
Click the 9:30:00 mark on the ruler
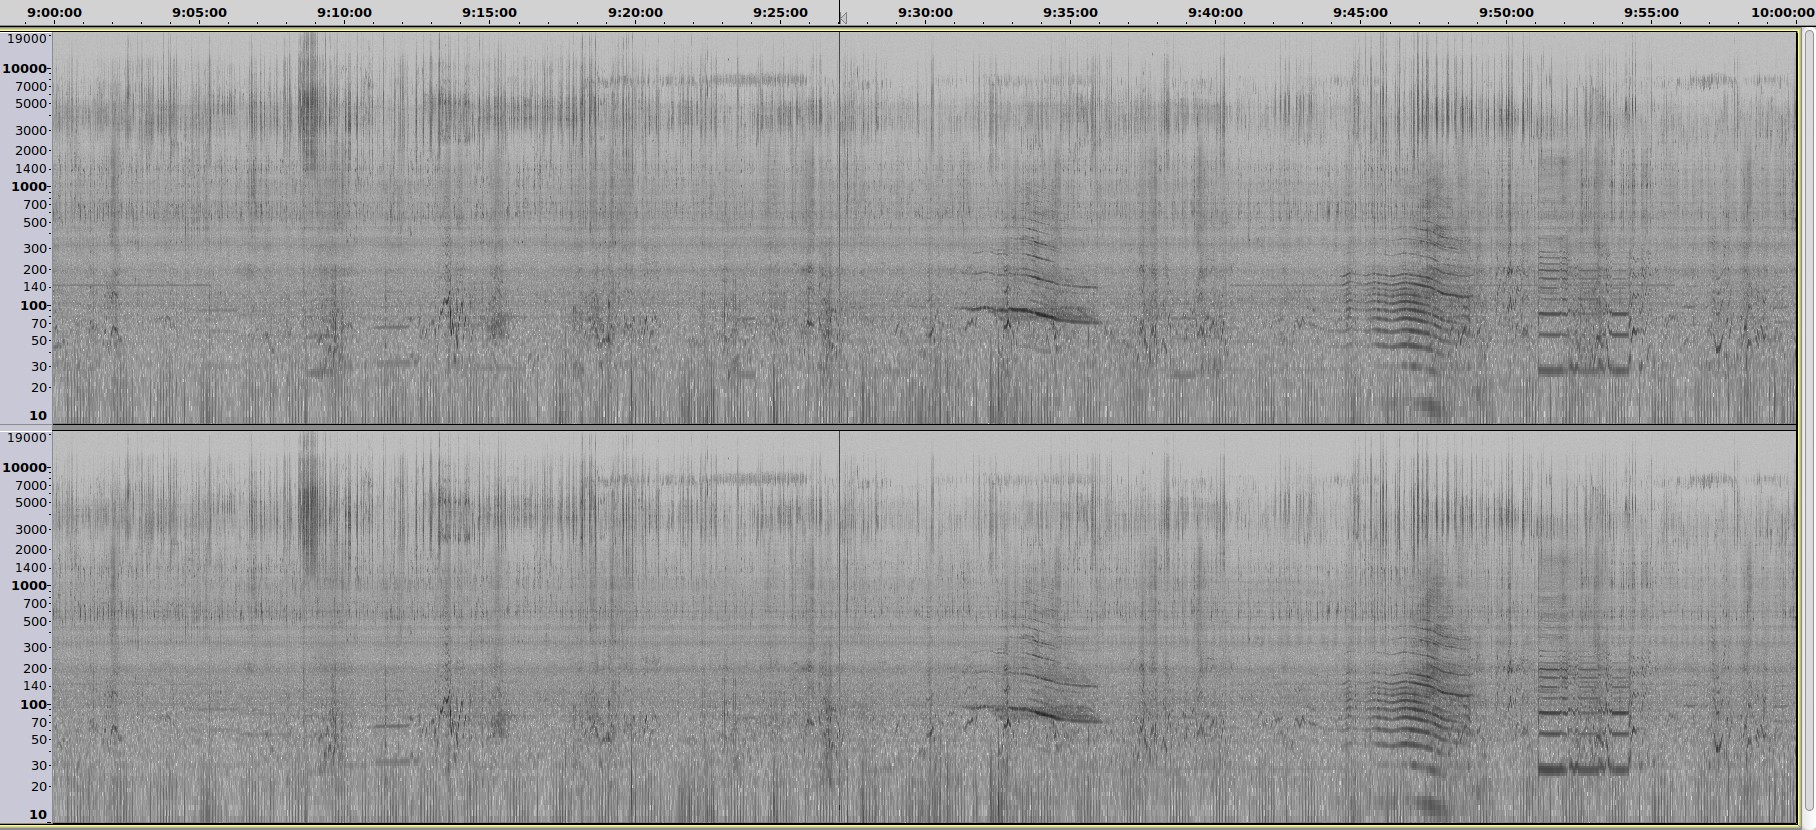[925, 12]
